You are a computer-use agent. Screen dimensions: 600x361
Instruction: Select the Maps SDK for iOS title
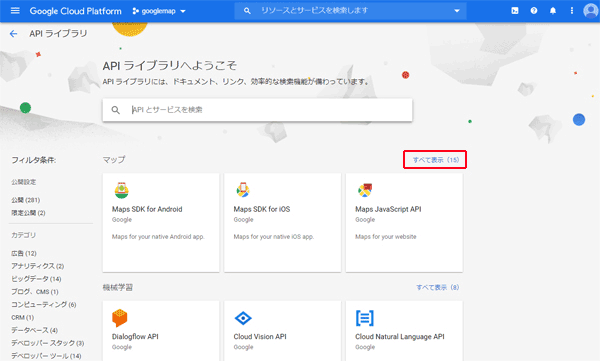(x=262, y=209)
